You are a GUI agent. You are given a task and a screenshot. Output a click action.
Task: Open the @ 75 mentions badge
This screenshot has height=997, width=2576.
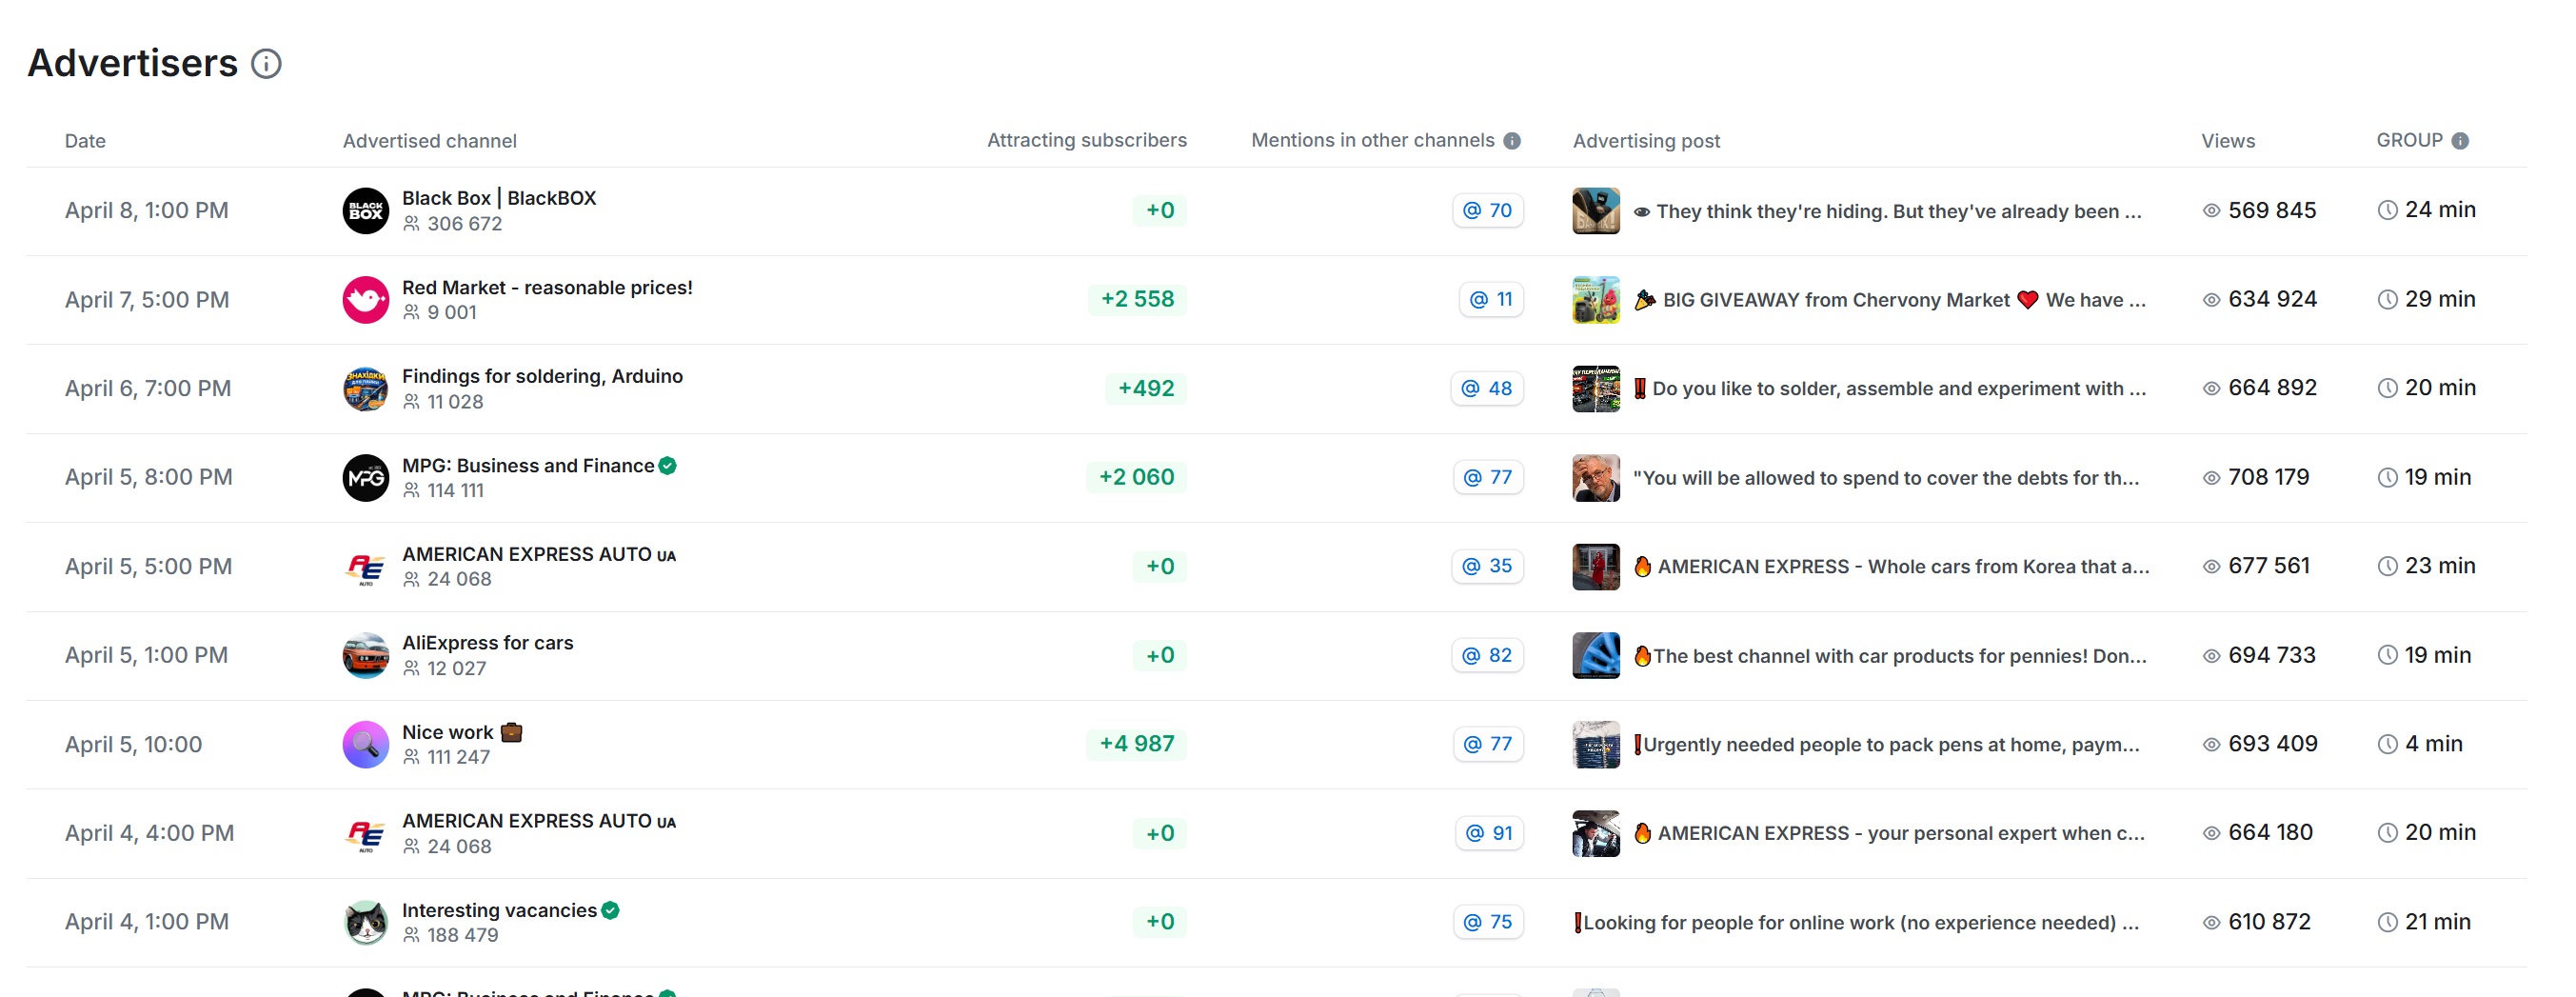[1488, 923]
